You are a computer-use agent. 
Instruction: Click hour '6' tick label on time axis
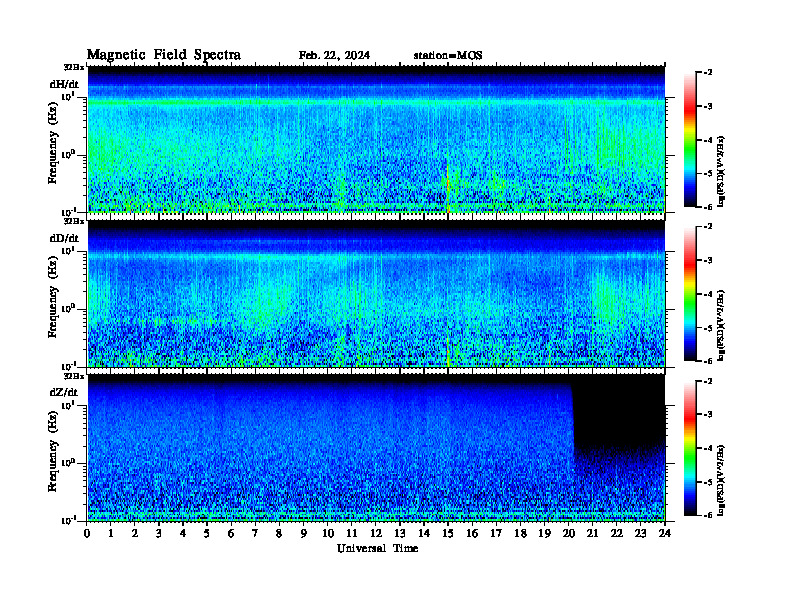pos(231,533)
